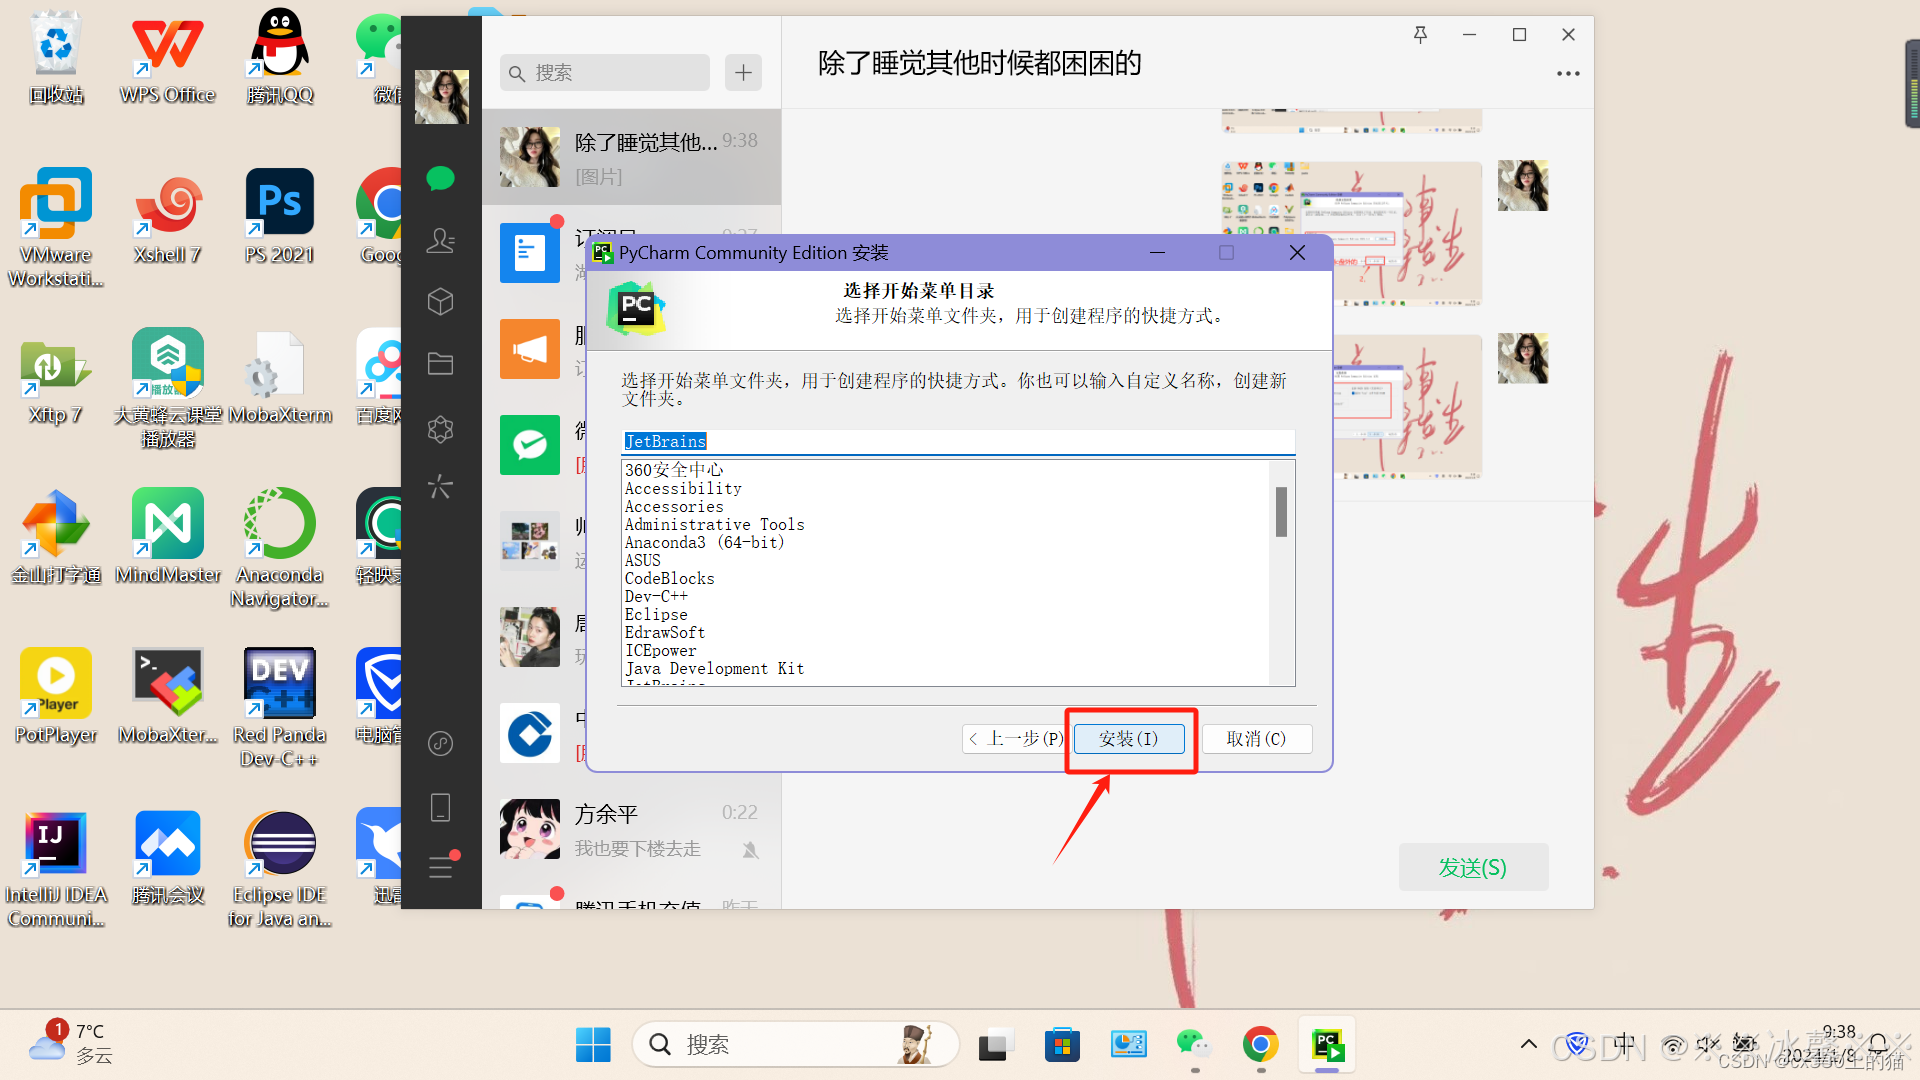The image size is (1920, 1080).
Task: Open WeChat mini programs icon in sidebar
Action: click(440, 743)
